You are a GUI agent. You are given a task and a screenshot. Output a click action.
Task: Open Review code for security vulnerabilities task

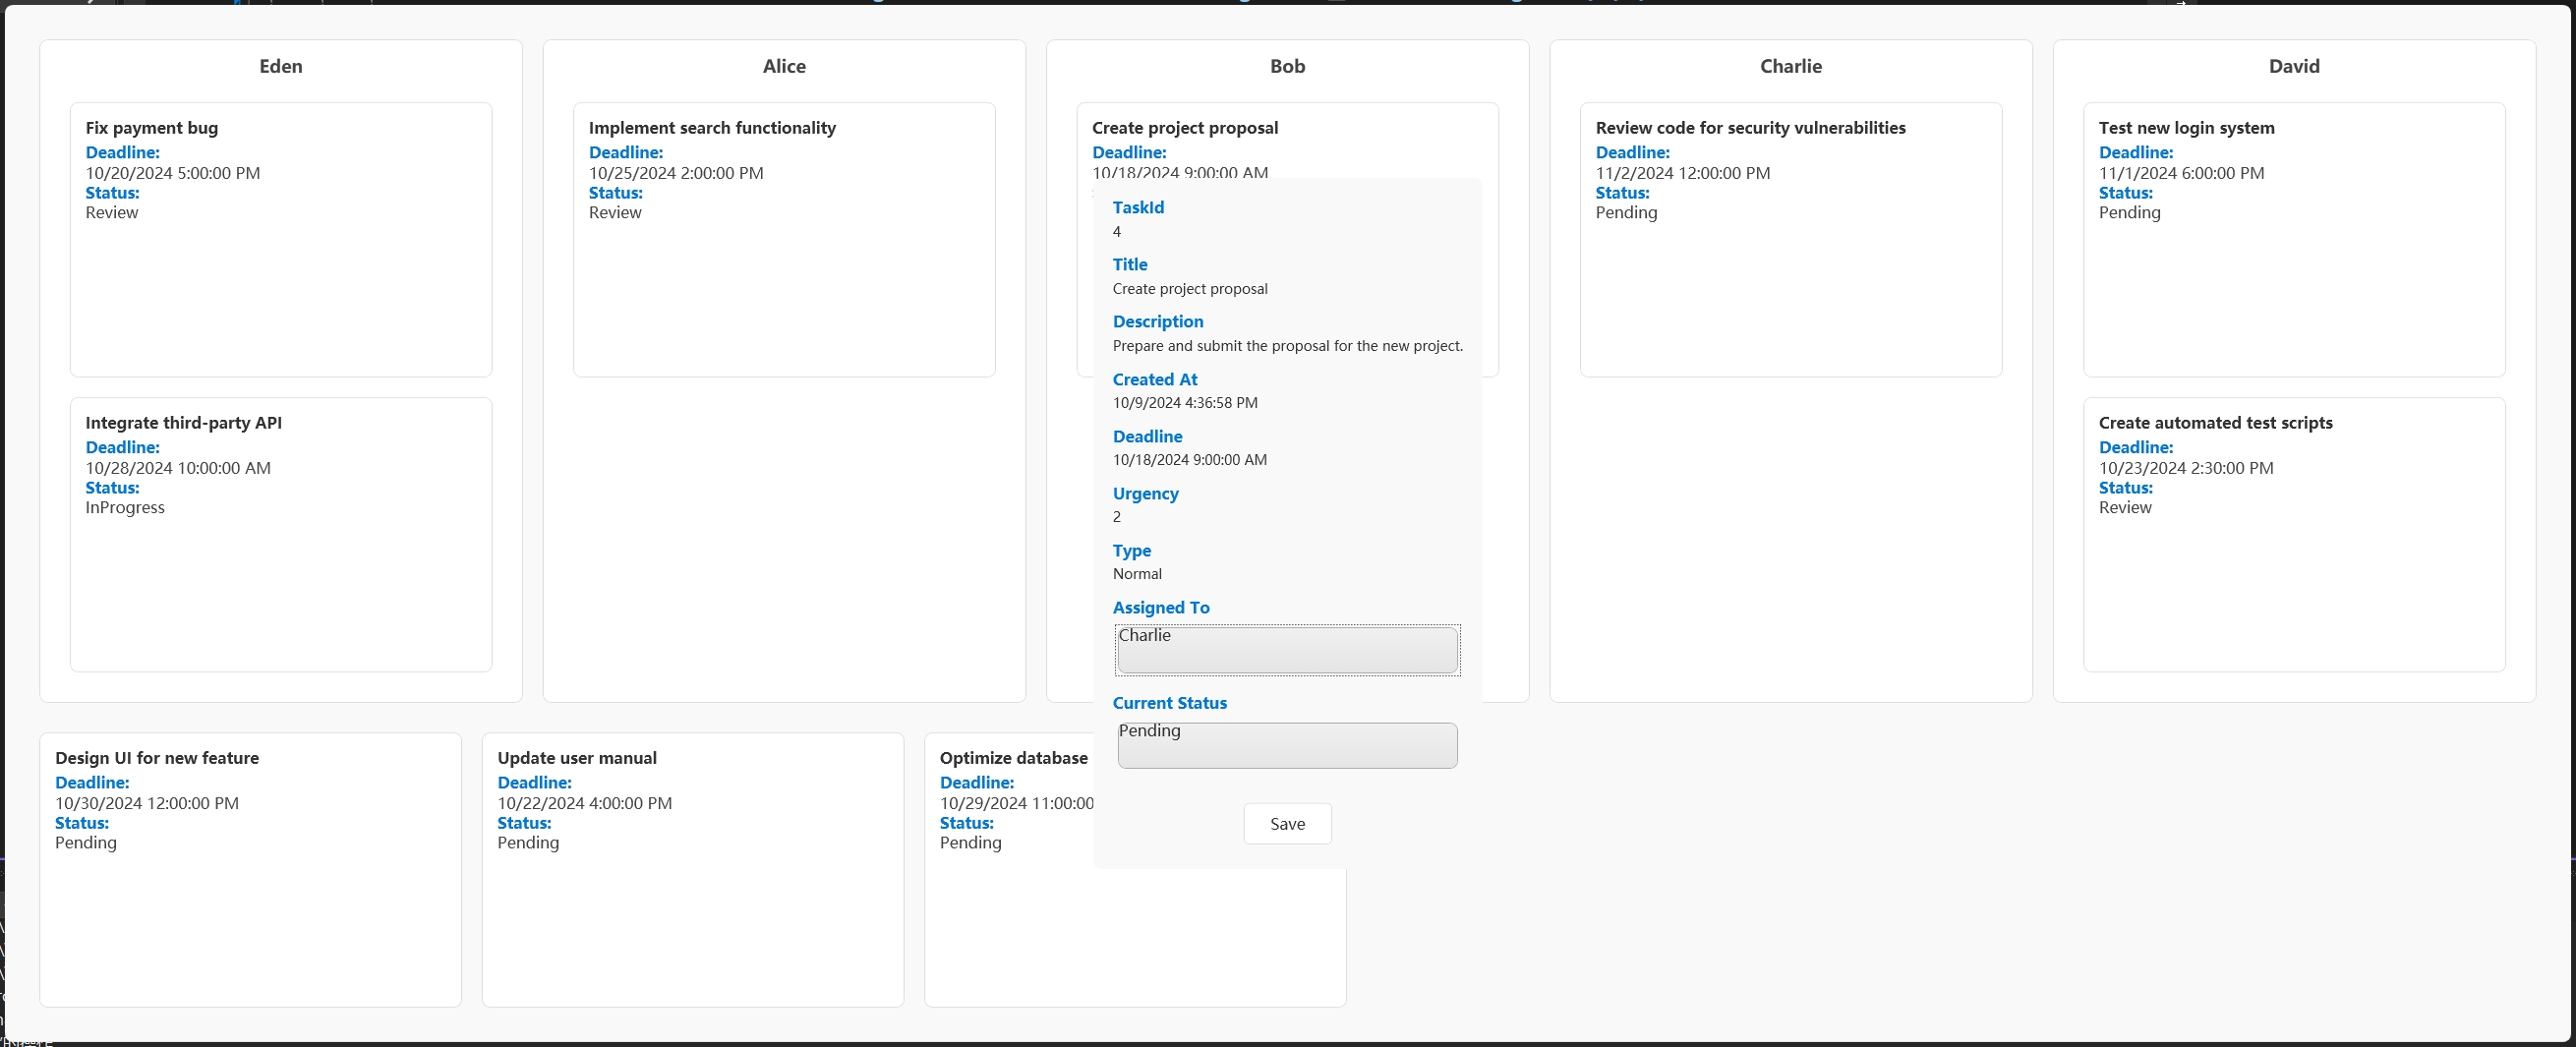[x=1789, y=239]
